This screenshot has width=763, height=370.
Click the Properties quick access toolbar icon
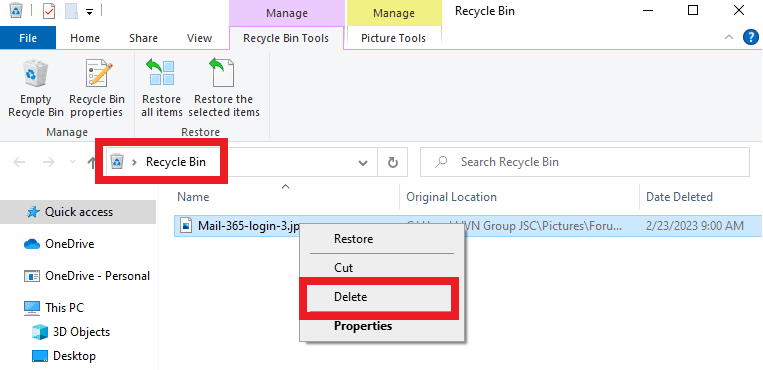tap(49, 11)
